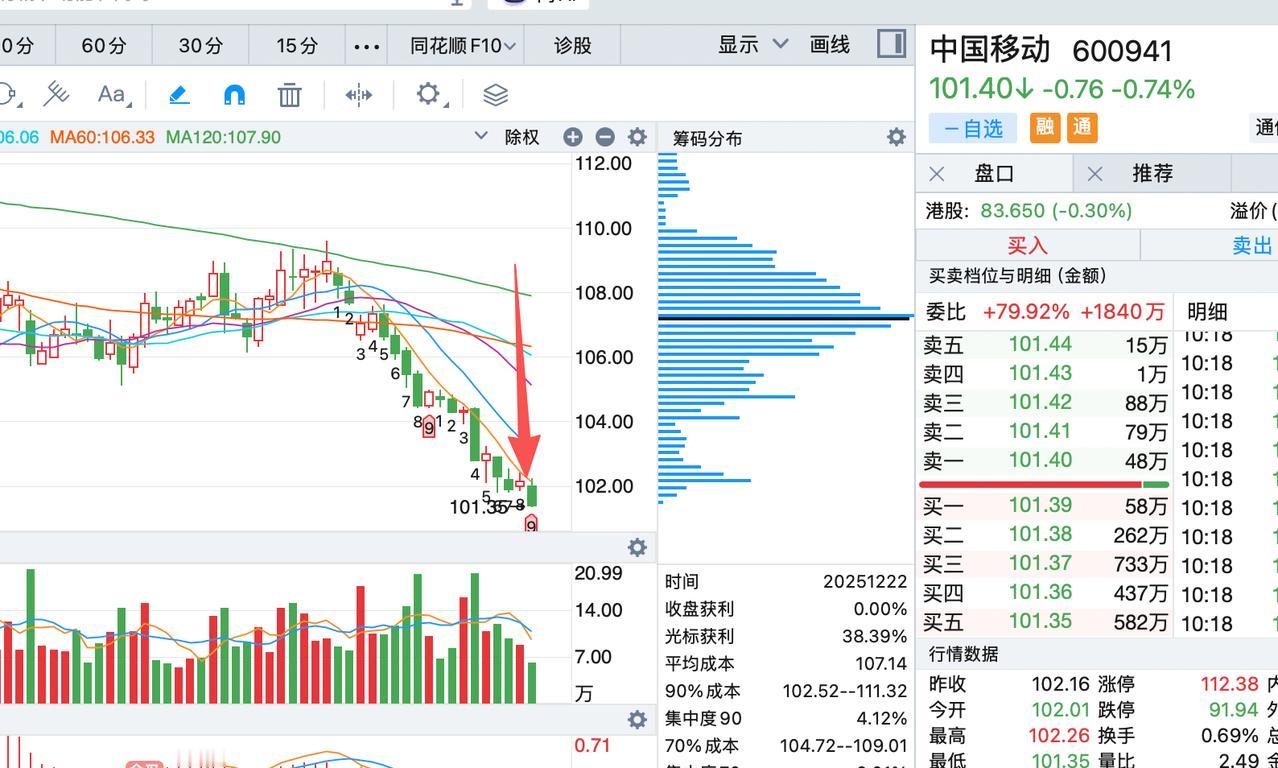Viewport: 1278px width, 768px height.
Task: Click the 诊股 diagnosis button
Action: point(571,45)
